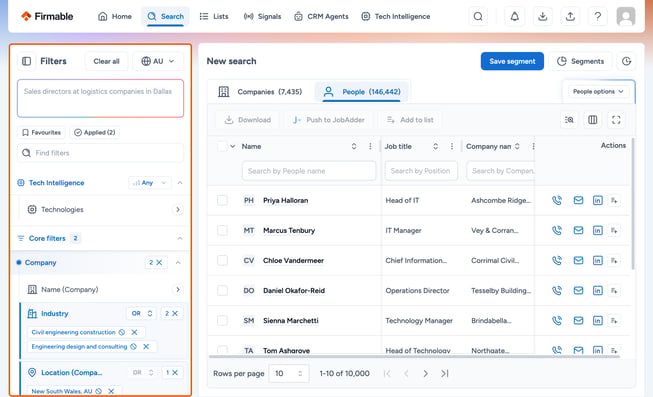Open People options dropdown
The height and width of the screenshot is (397, 653).
click(598, 92)
